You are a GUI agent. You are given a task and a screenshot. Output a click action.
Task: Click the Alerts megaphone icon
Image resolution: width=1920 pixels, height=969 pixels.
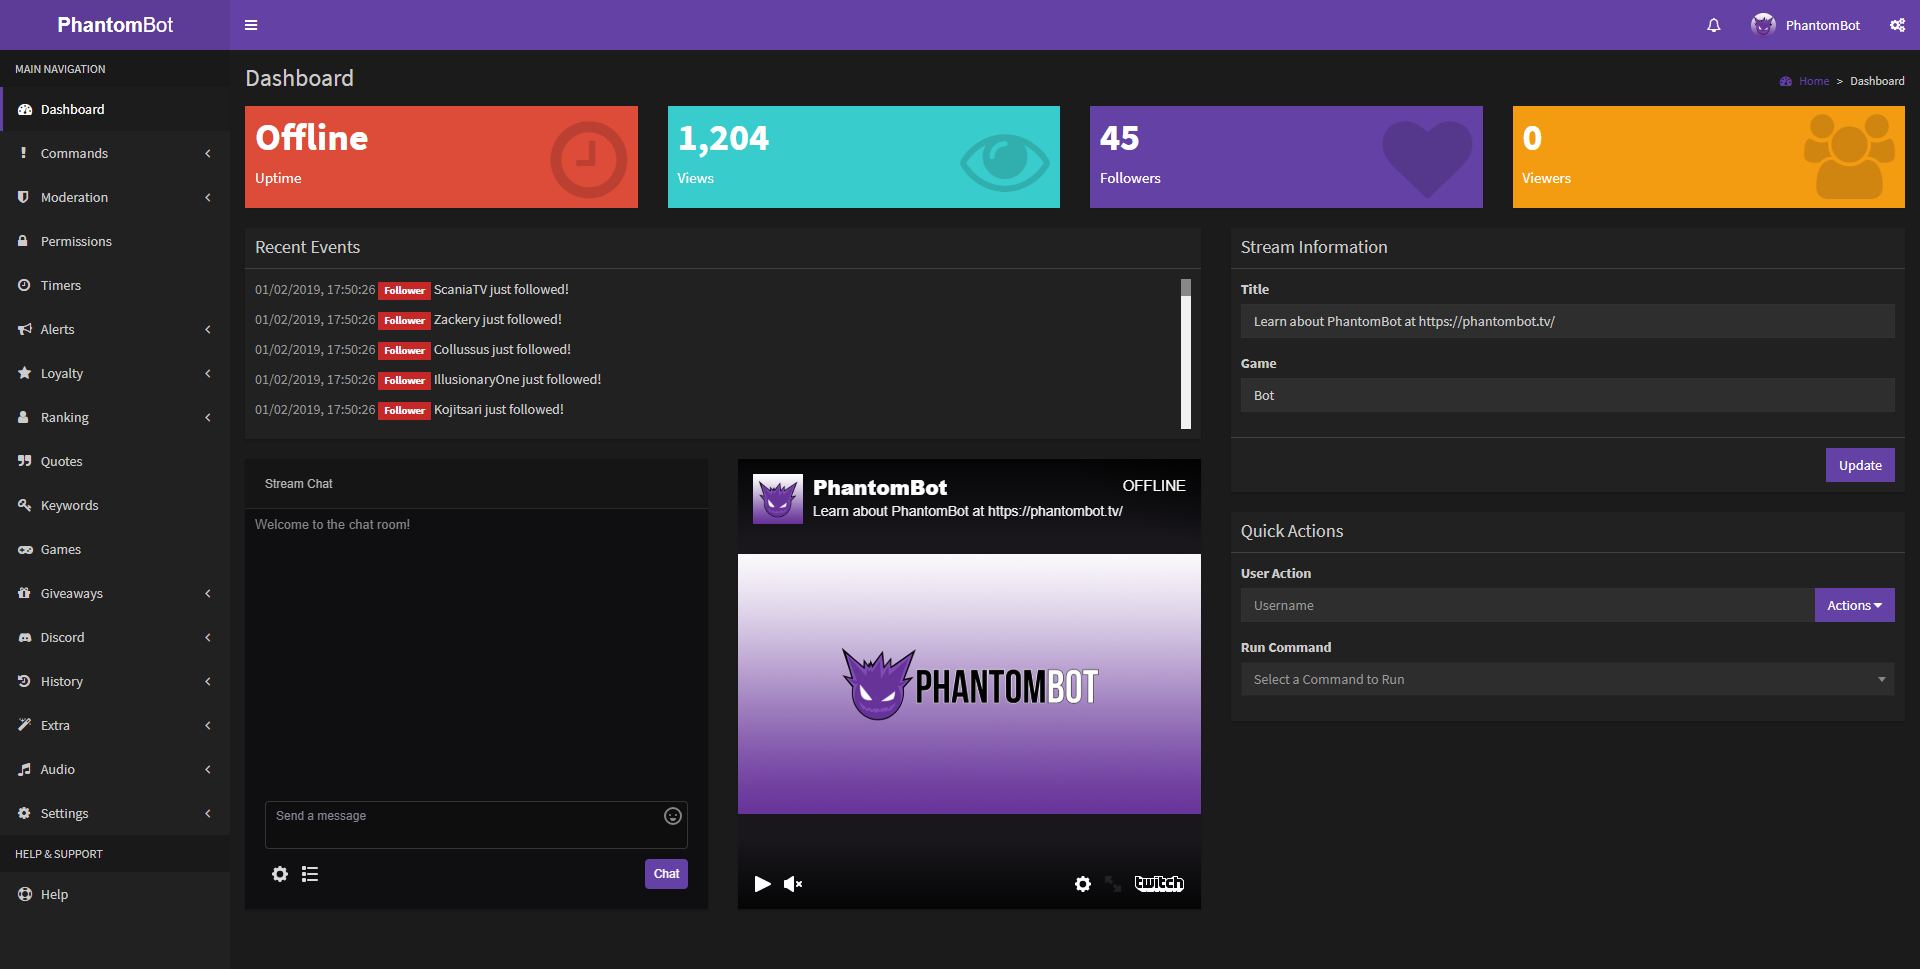[25, 329]
